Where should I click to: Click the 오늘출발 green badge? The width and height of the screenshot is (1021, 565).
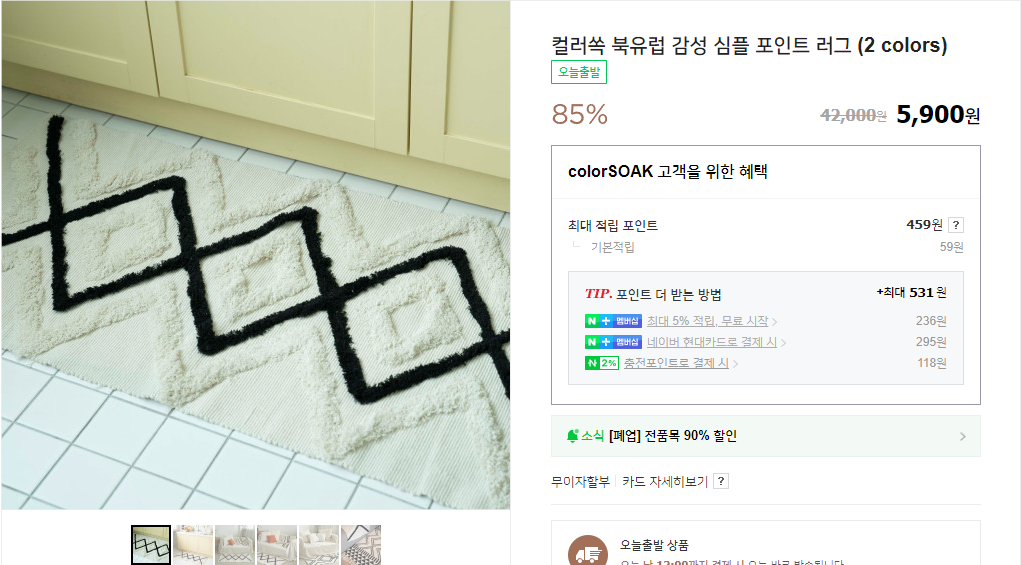(x=579, y=72)
